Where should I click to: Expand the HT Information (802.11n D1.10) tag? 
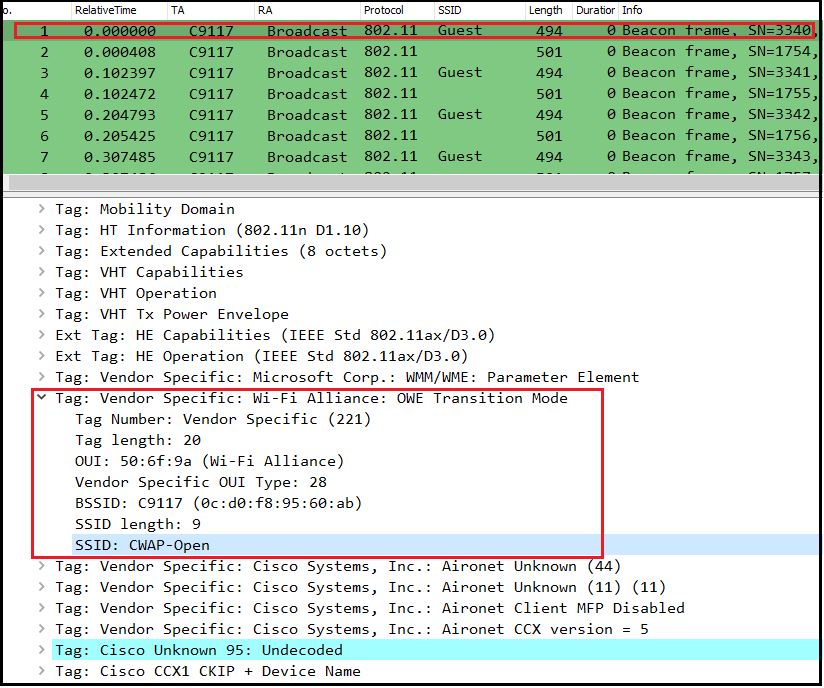tap(40, 230)
